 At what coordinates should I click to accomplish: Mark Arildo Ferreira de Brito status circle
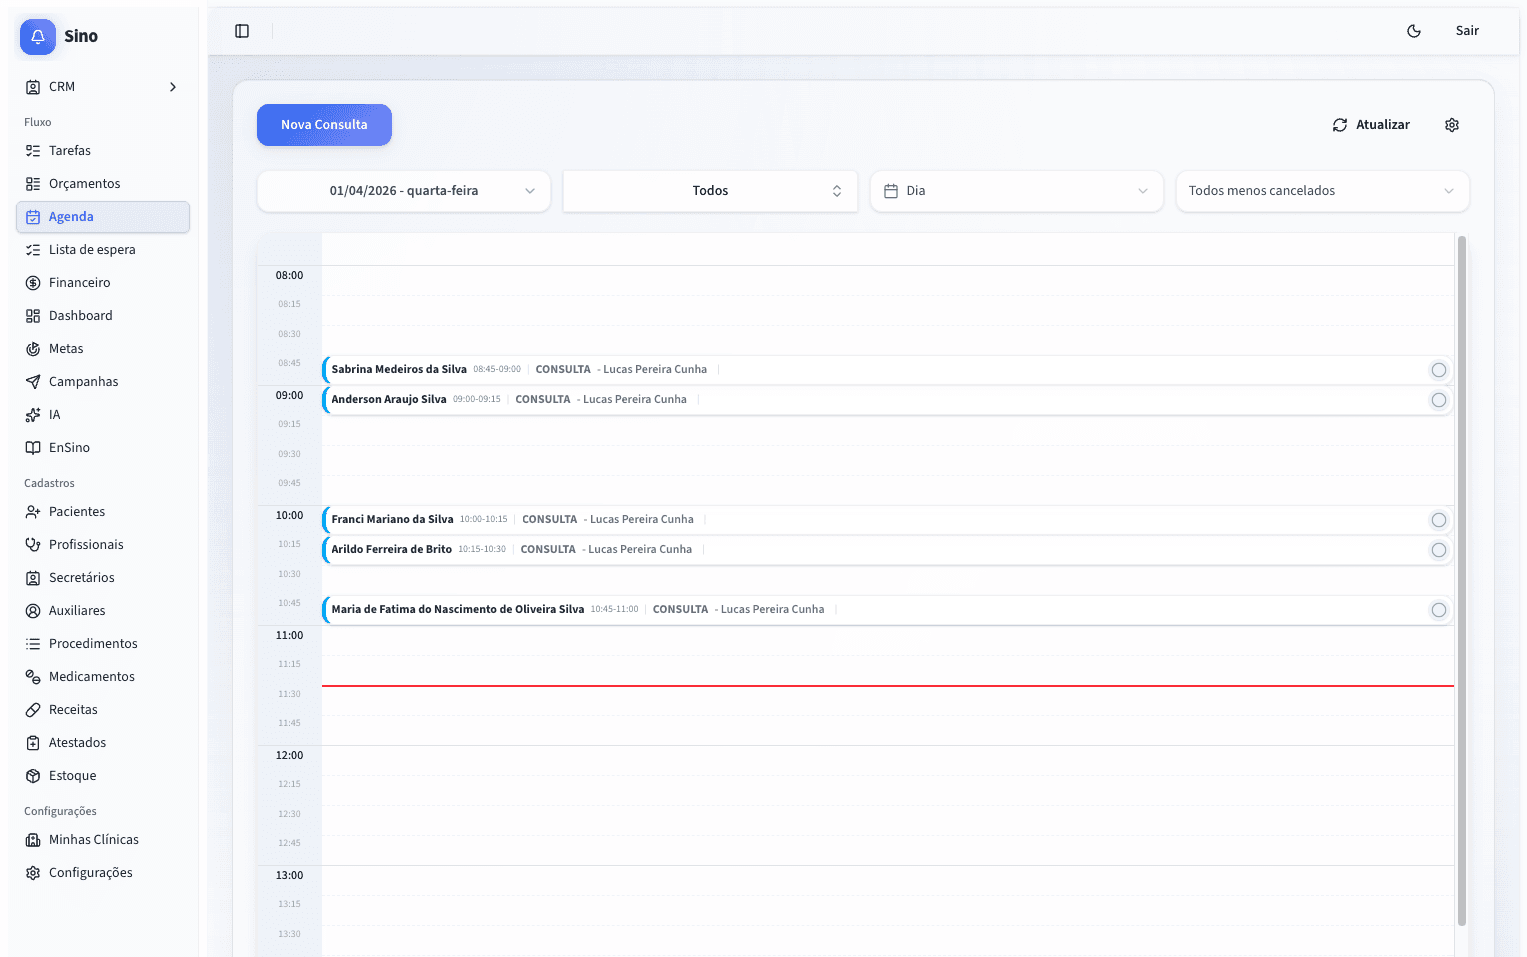tap(1439, 550)
